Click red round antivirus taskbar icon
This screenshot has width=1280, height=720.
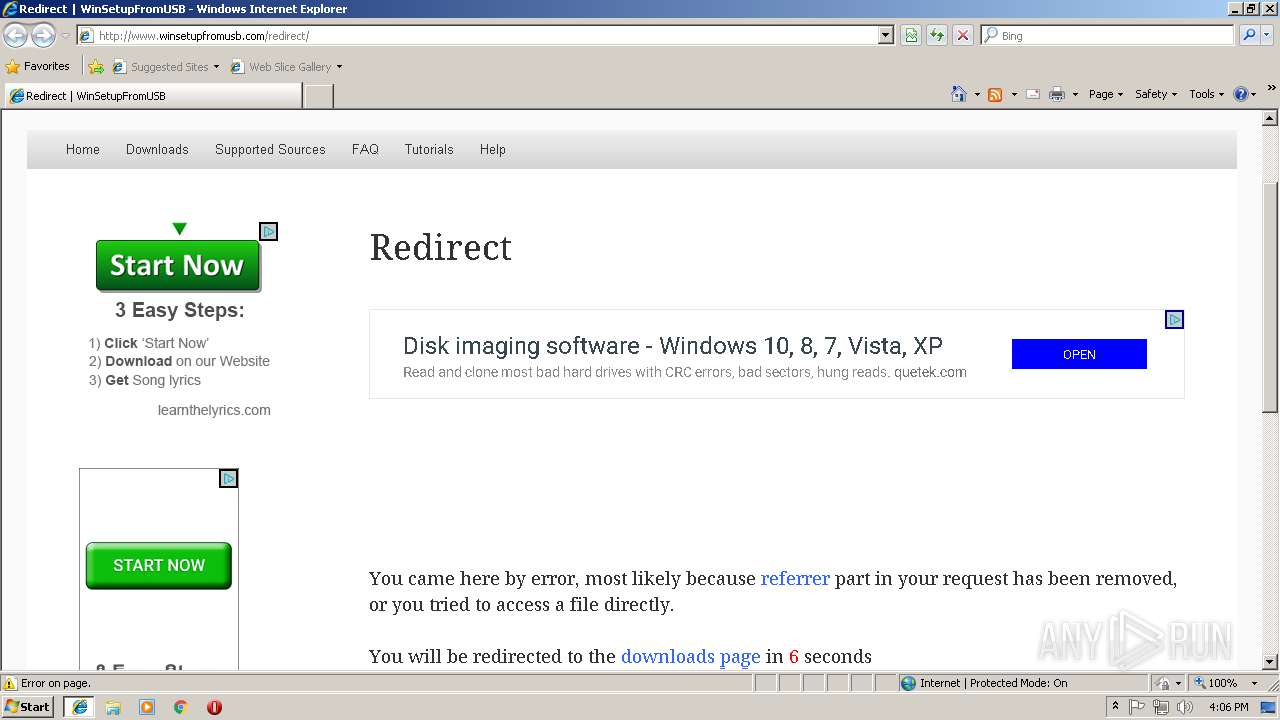tap(214, 707)
